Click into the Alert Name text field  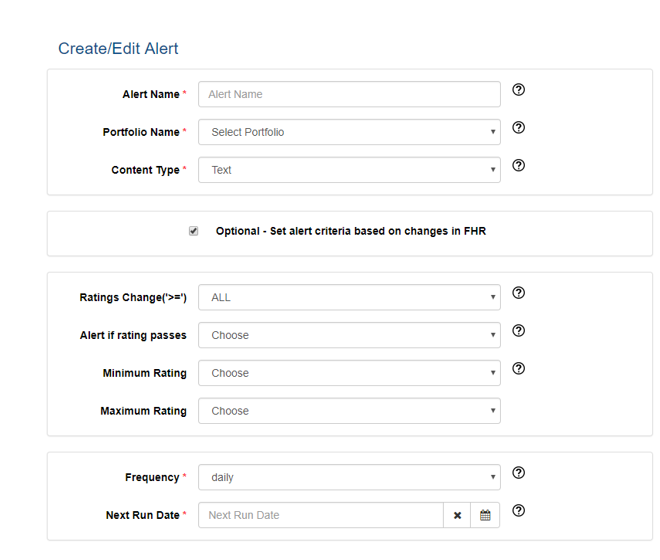tap(349, 94)
